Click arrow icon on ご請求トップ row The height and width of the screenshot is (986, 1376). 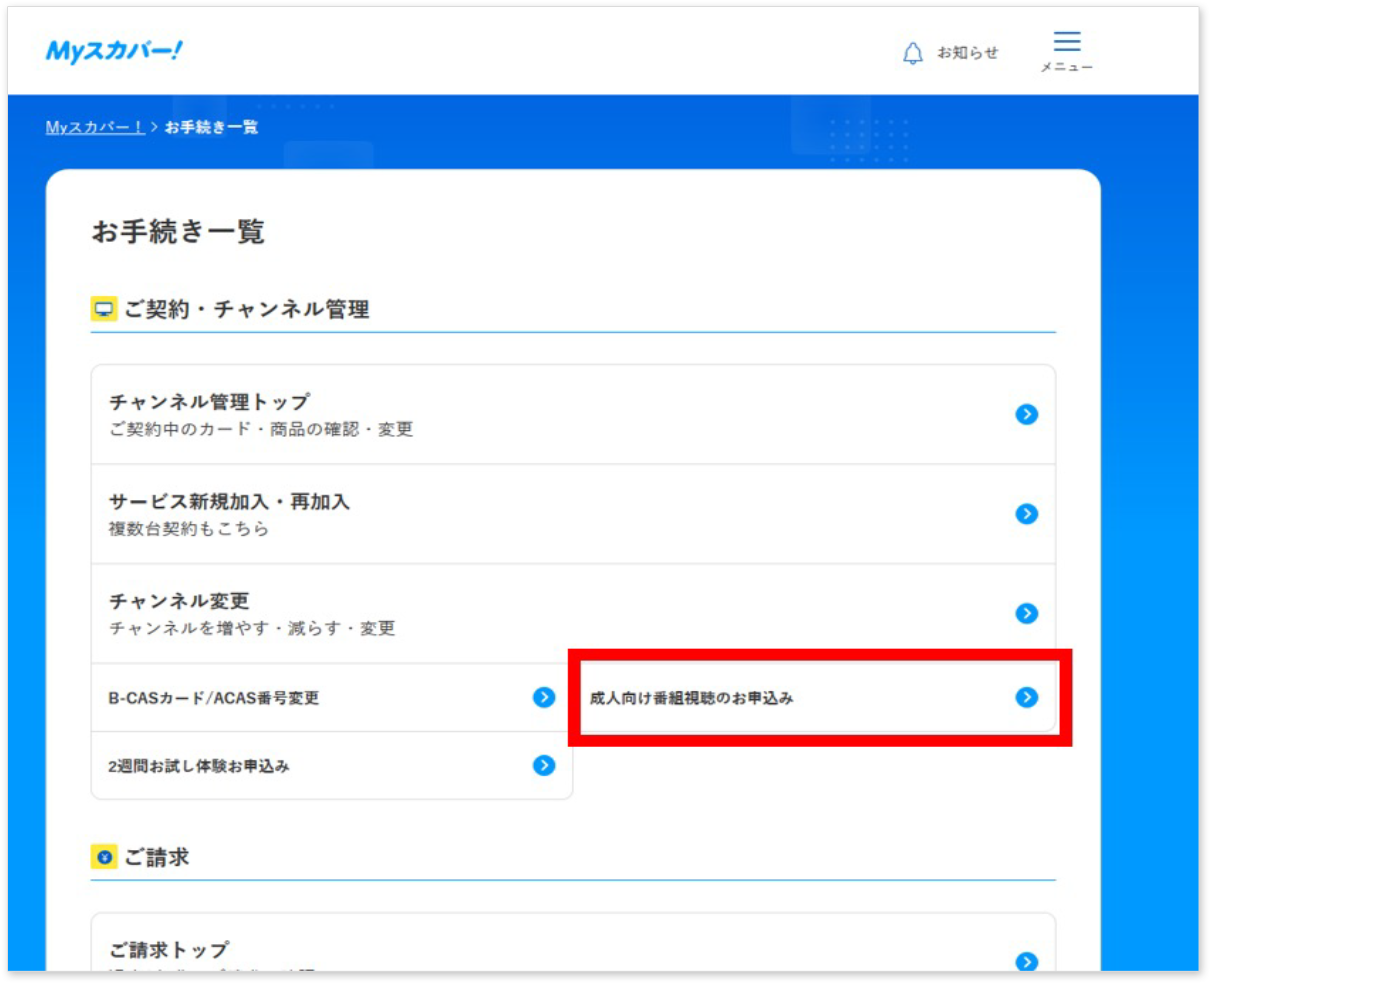(x=1026, y=961)
